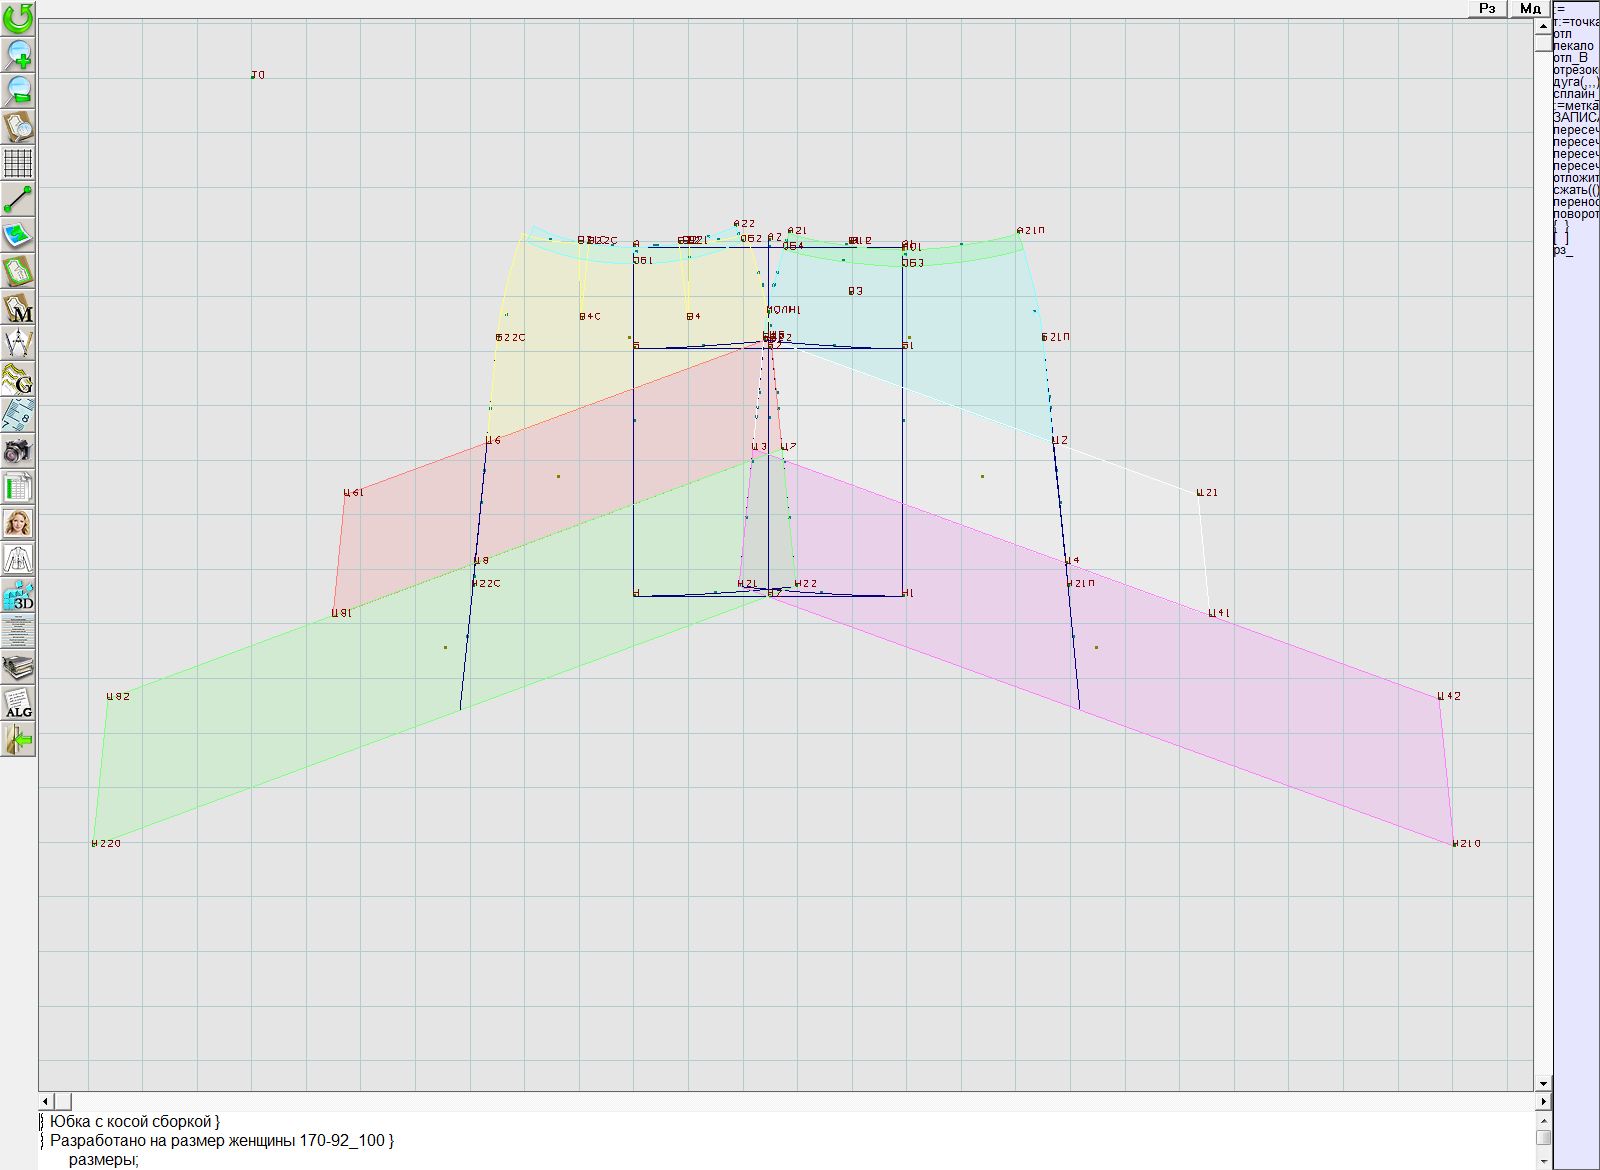Click the pattern piece M icon
This screenshot has height=1170, width=1600.
coord(18,307)
